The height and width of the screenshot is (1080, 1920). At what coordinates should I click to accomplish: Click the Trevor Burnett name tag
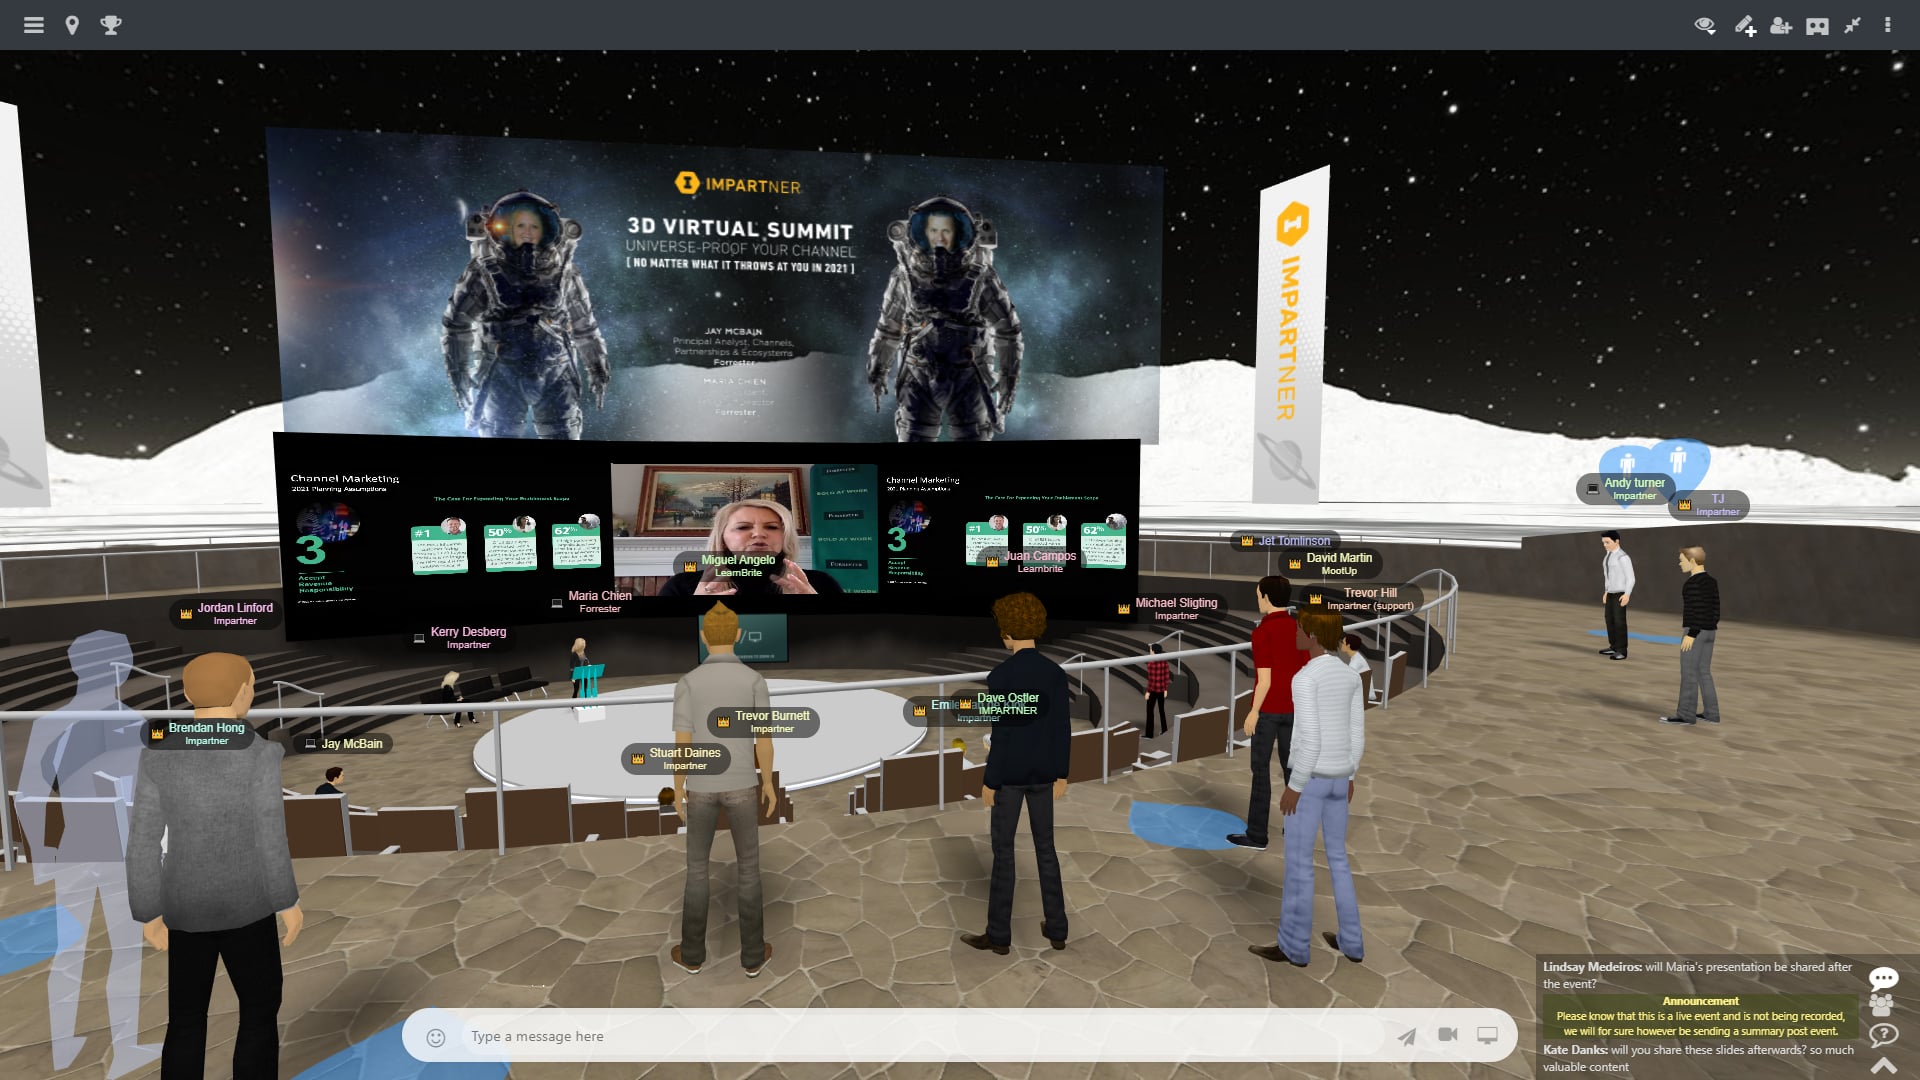pyautogui.click(x=763, y=722)
